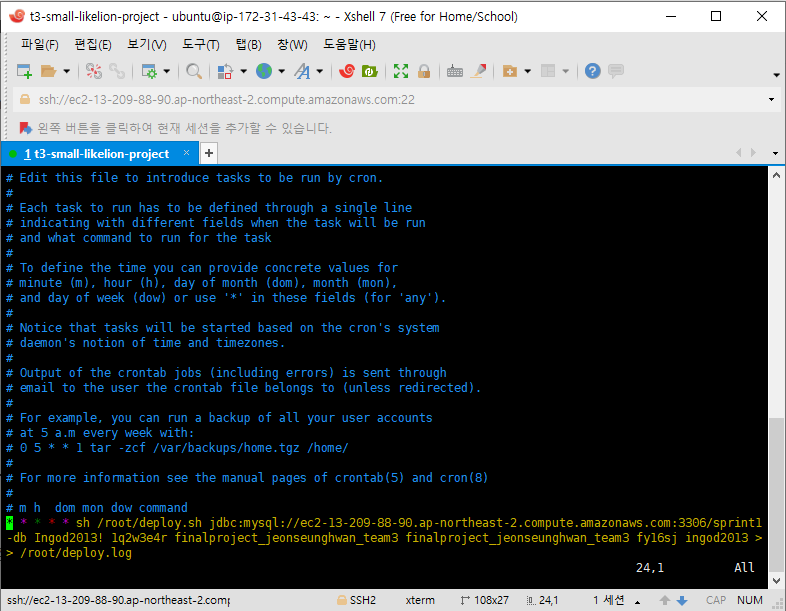Image resolution: width=786 pixels, height=611 pixels.
Task: Open the keyboard key-mapping icon
Action: [455, 71]
